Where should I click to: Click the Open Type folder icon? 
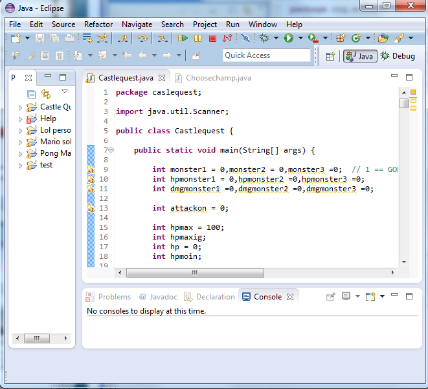point(383,38)
